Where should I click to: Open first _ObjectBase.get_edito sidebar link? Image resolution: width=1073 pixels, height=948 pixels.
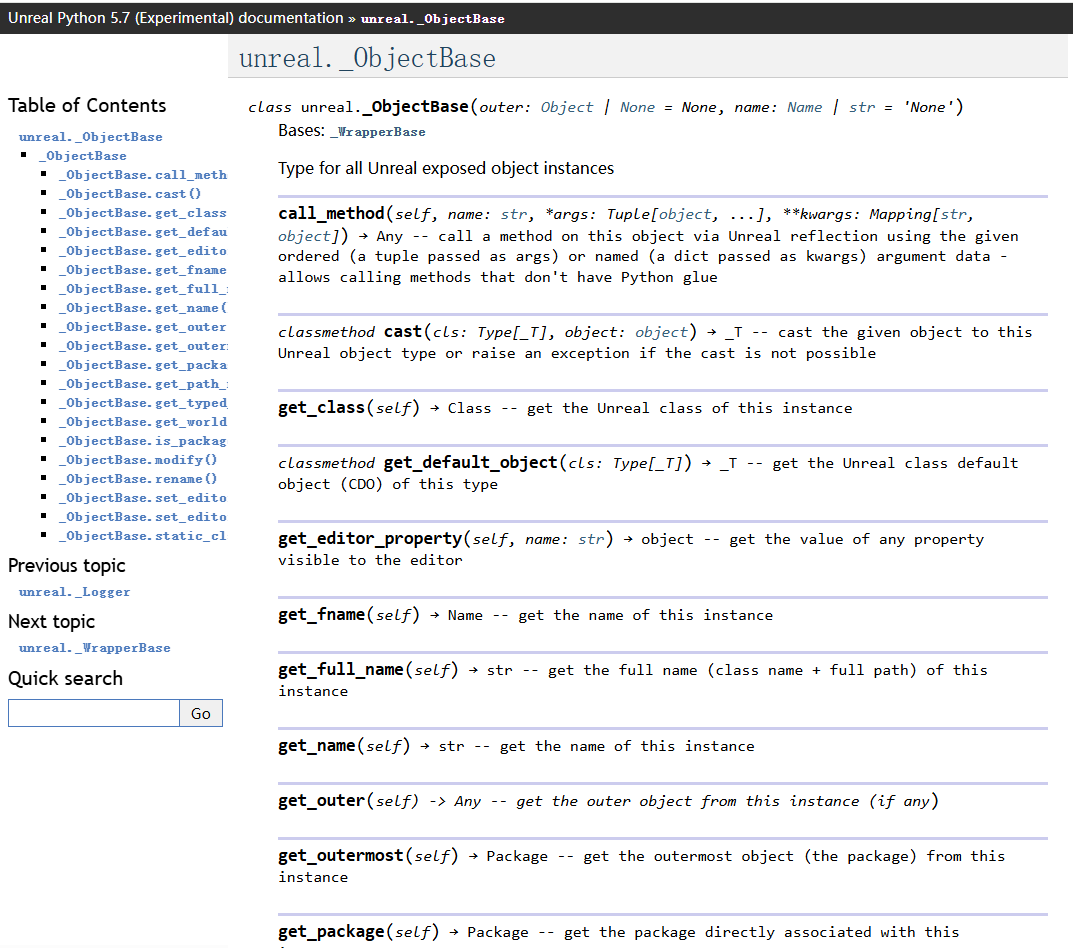pos(142,251)
